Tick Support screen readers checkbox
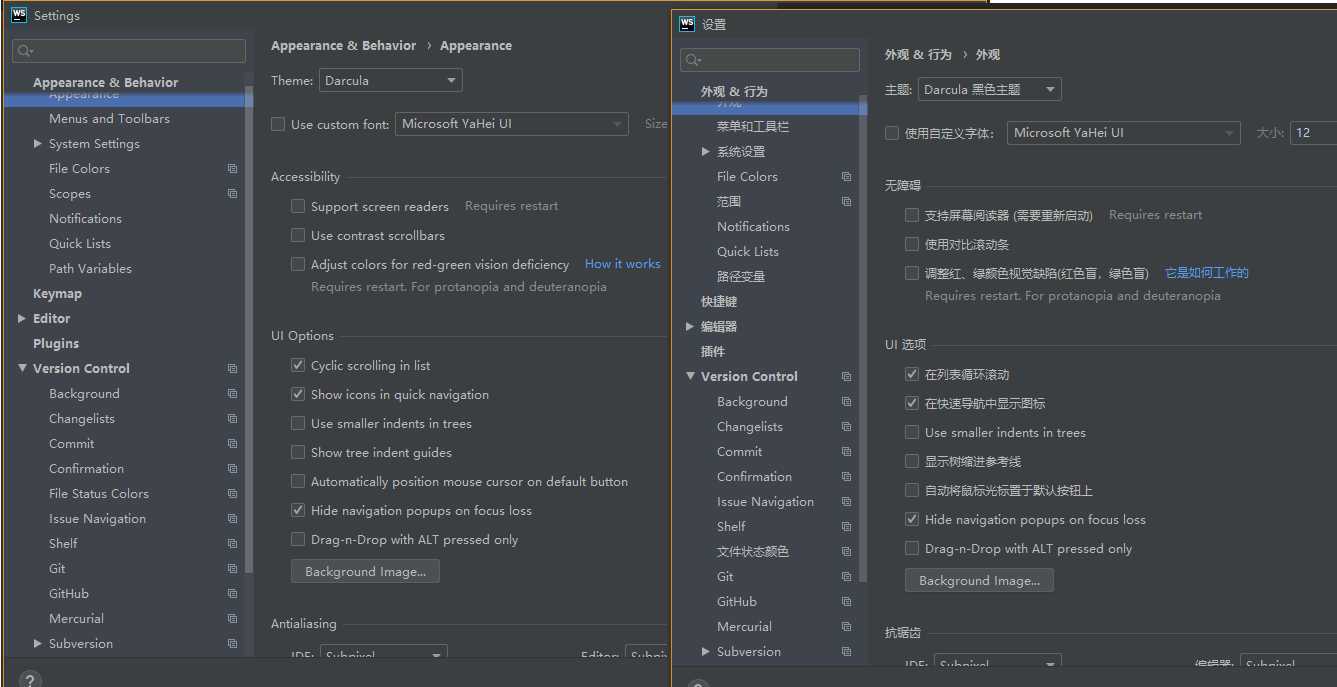The image size is (1337, 687). 298,206
